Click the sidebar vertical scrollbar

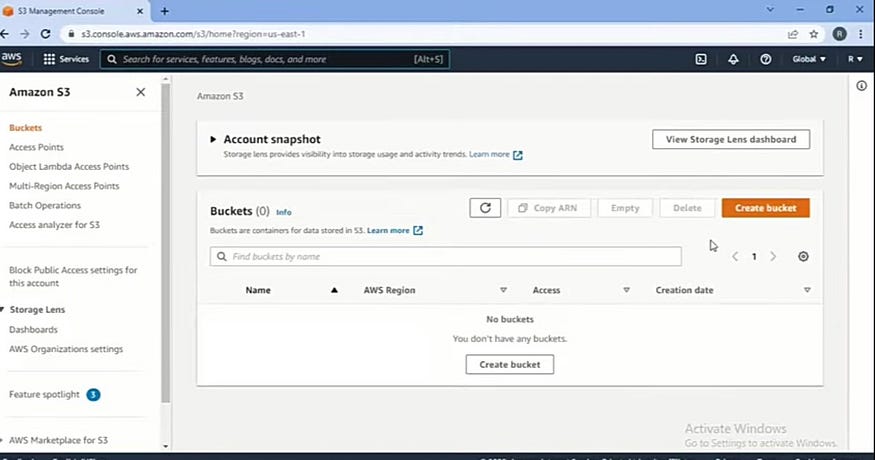click(x=165, y=243)
